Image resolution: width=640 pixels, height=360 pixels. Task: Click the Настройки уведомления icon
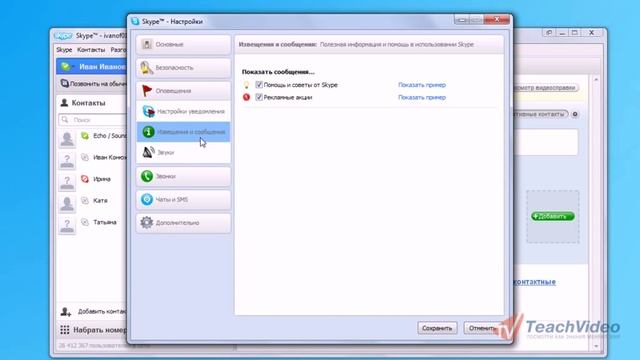[148, 111]
